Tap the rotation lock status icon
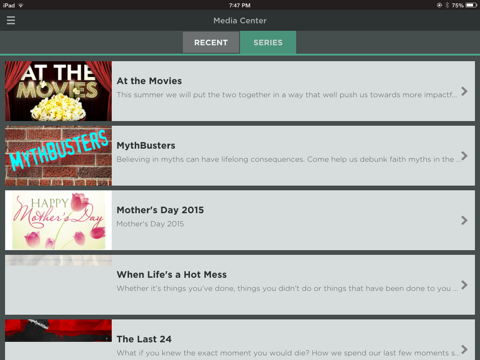This screenshot has height=360, width=480. (x=439, y=5)
